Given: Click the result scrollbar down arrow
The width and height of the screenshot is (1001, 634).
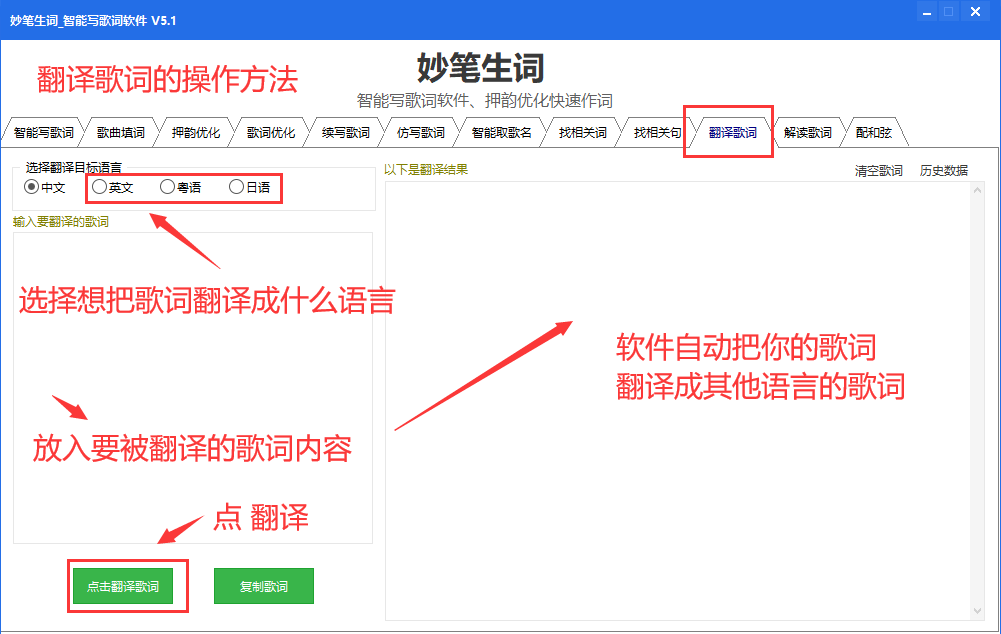Looking at the screenshot, I should click(x=977, y=611).
